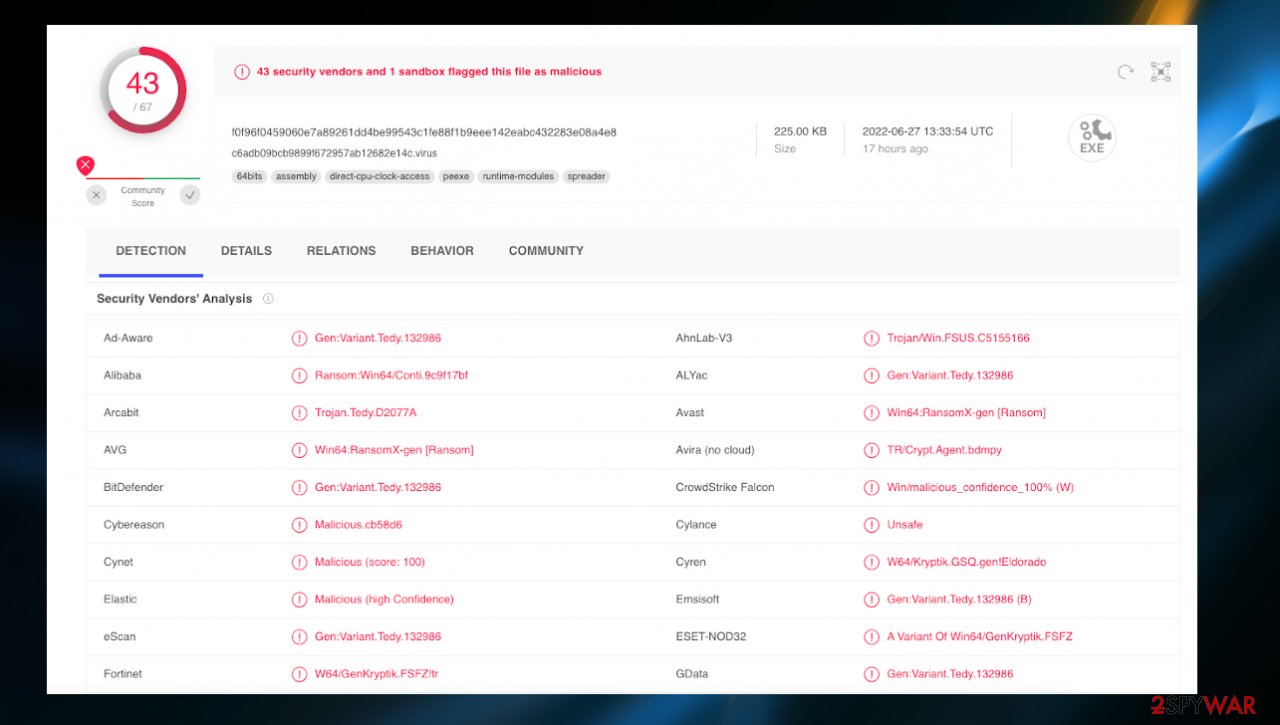
Task: Click the community score bar
Action: [x=143, y=178]
